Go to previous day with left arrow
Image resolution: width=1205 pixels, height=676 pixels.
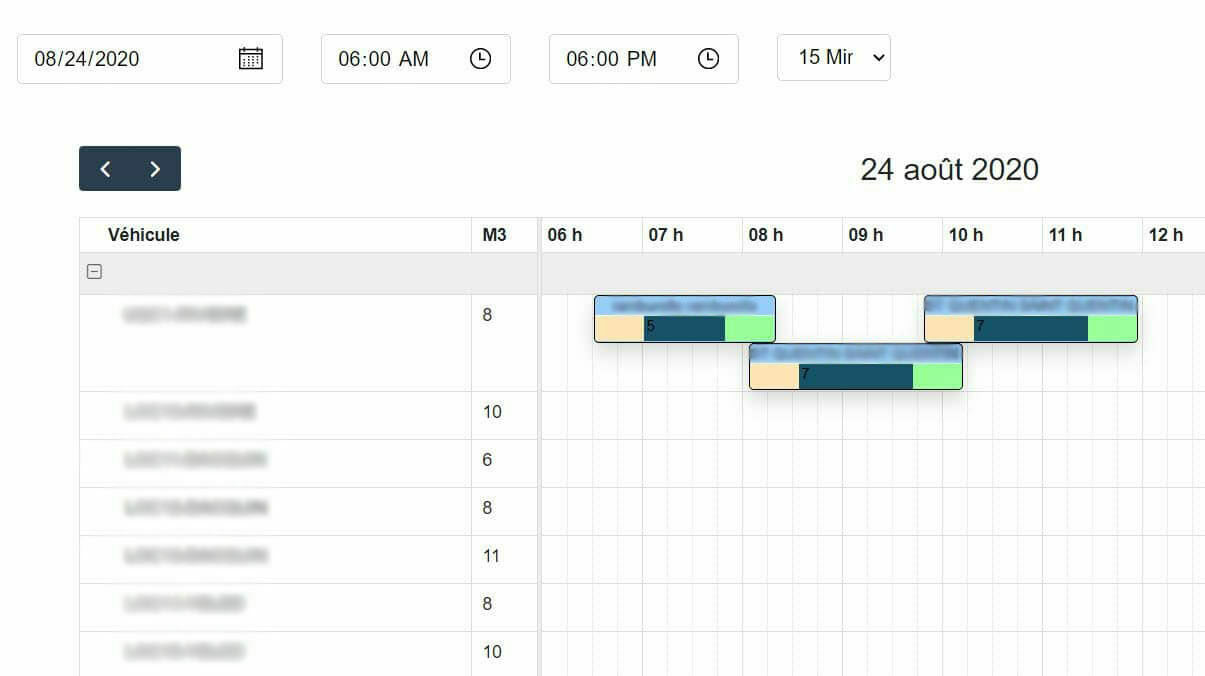105,169
